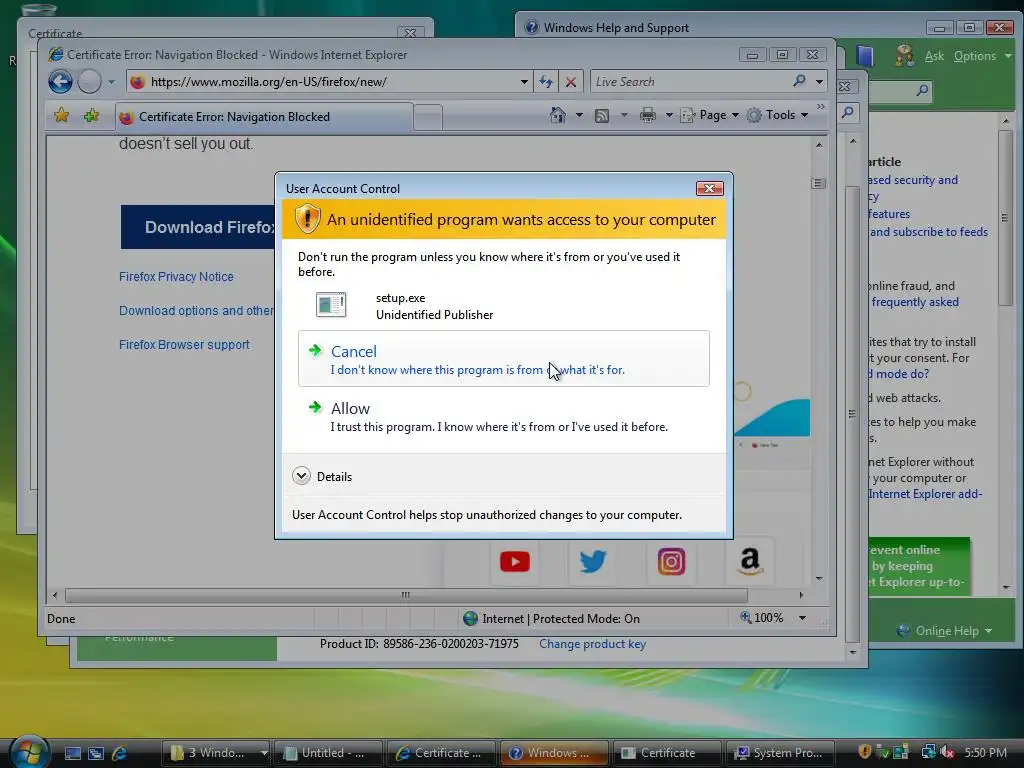Click the network tray icon
Image resolution: width=1024 pixels, height=768 pixels.
pos(928,752)
